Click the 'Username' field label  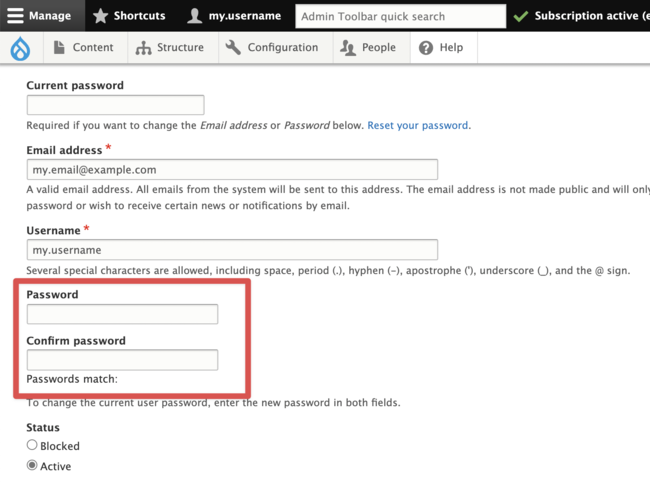[53, 230]
